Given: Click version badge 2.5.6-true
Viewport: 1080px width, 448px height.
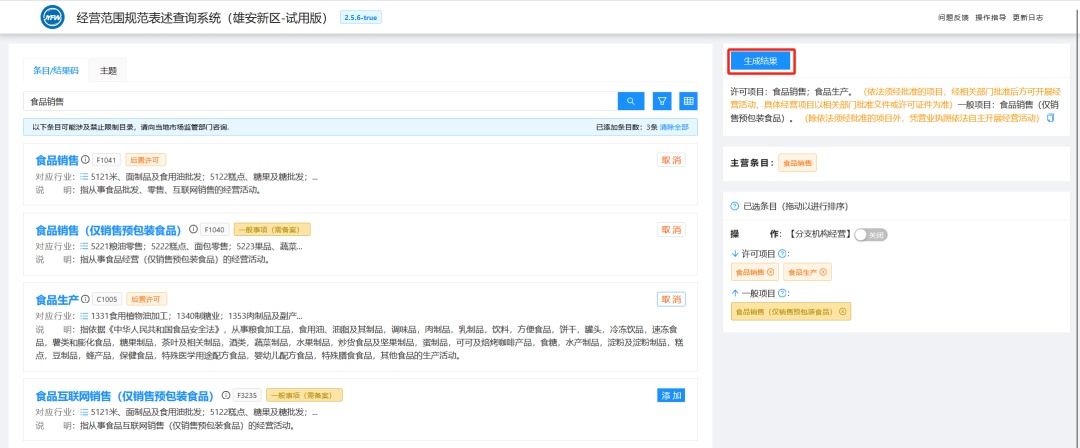Looking at the screenshot, I should click(x=361, y=17).
